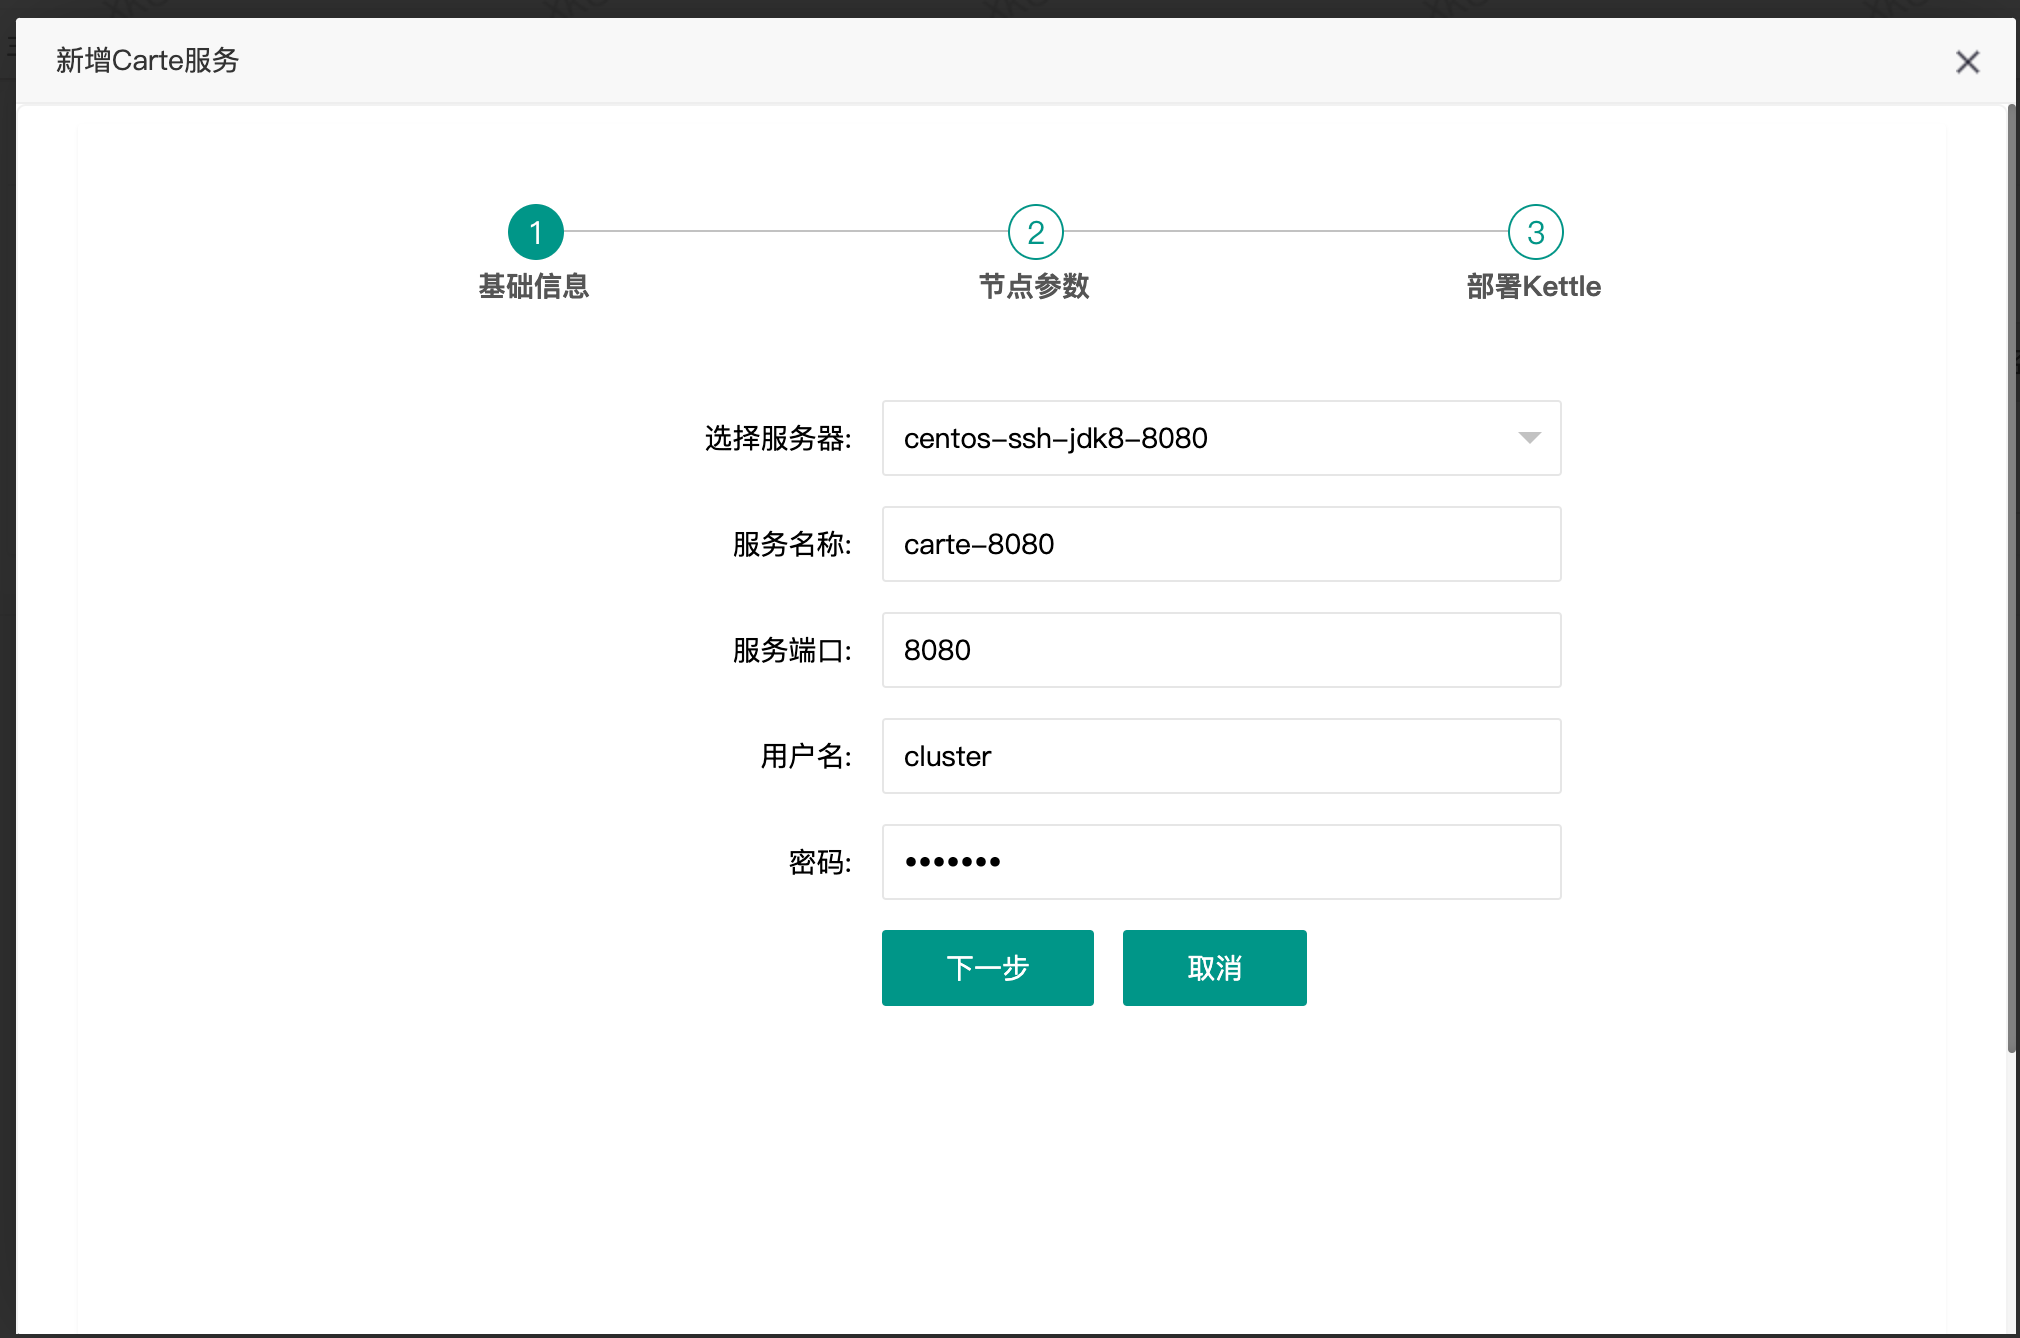Image resolution: width=2020 pixels, height=1338 pixels.
Task: Click the dropdown arrow next to centos-ssh-jdk8-8080
Action: [x=1528, y=438]
